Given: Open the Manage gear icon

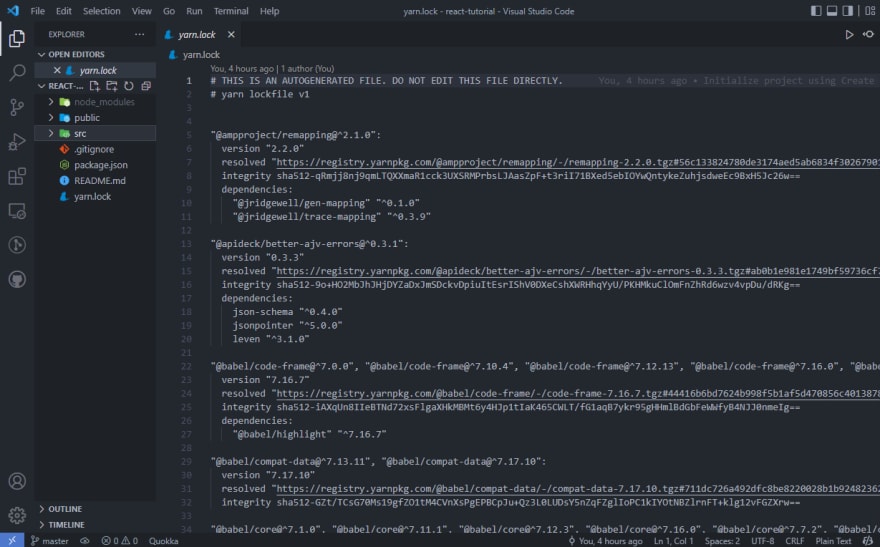Looking at the screenshot, I should point(17,515).
